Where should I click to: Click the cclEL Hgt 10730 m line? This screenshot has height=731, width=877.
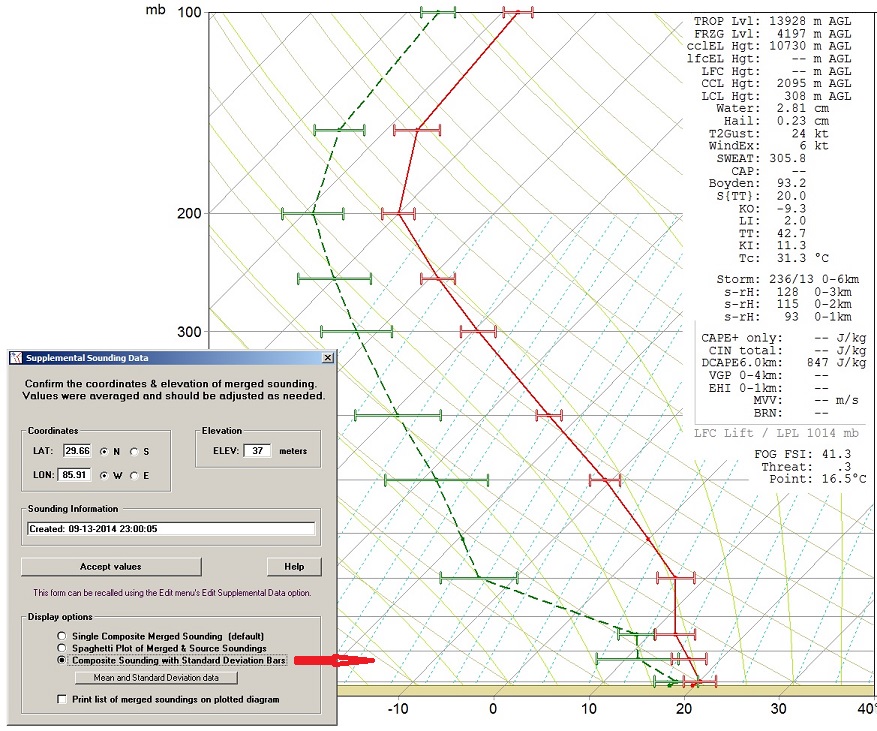(x=769, y=46)
